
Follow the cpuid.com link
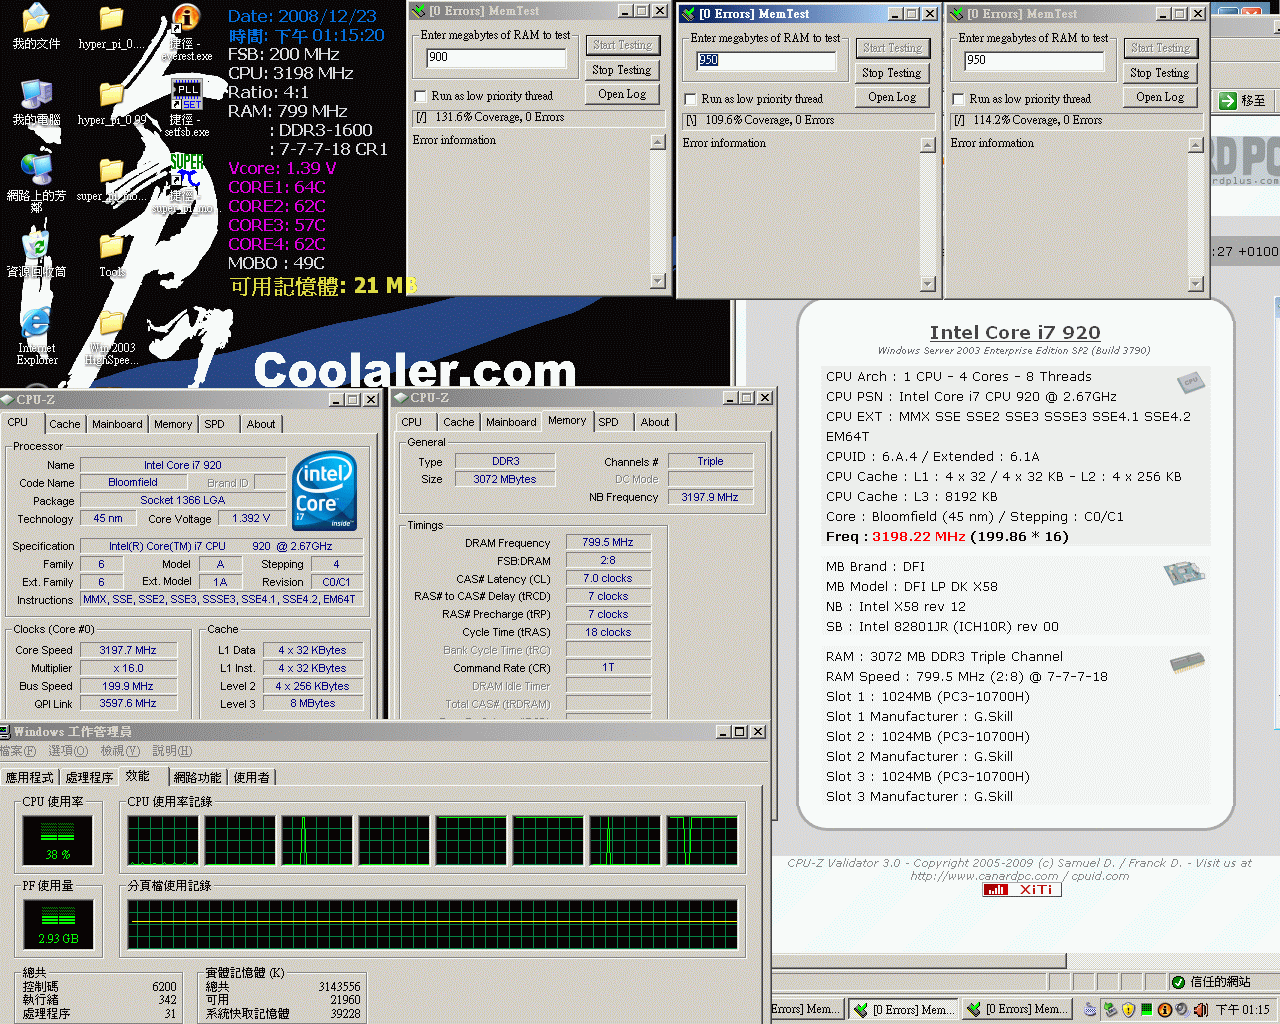(x=1100, y=876)
